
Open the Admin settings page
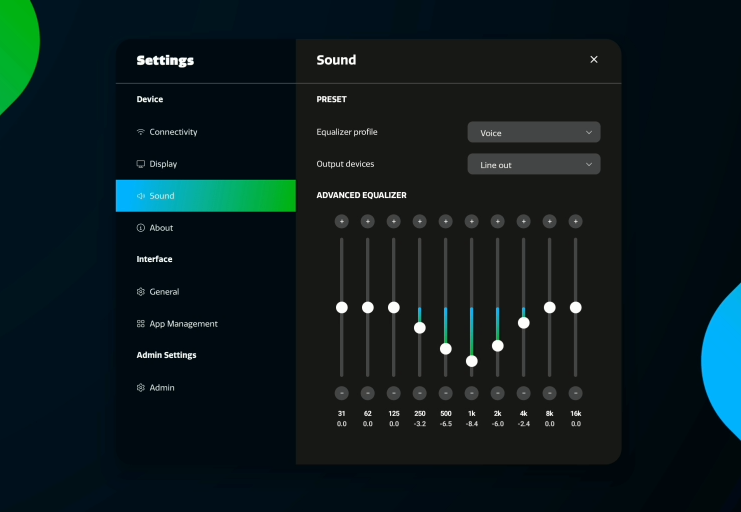coord(206,388)
